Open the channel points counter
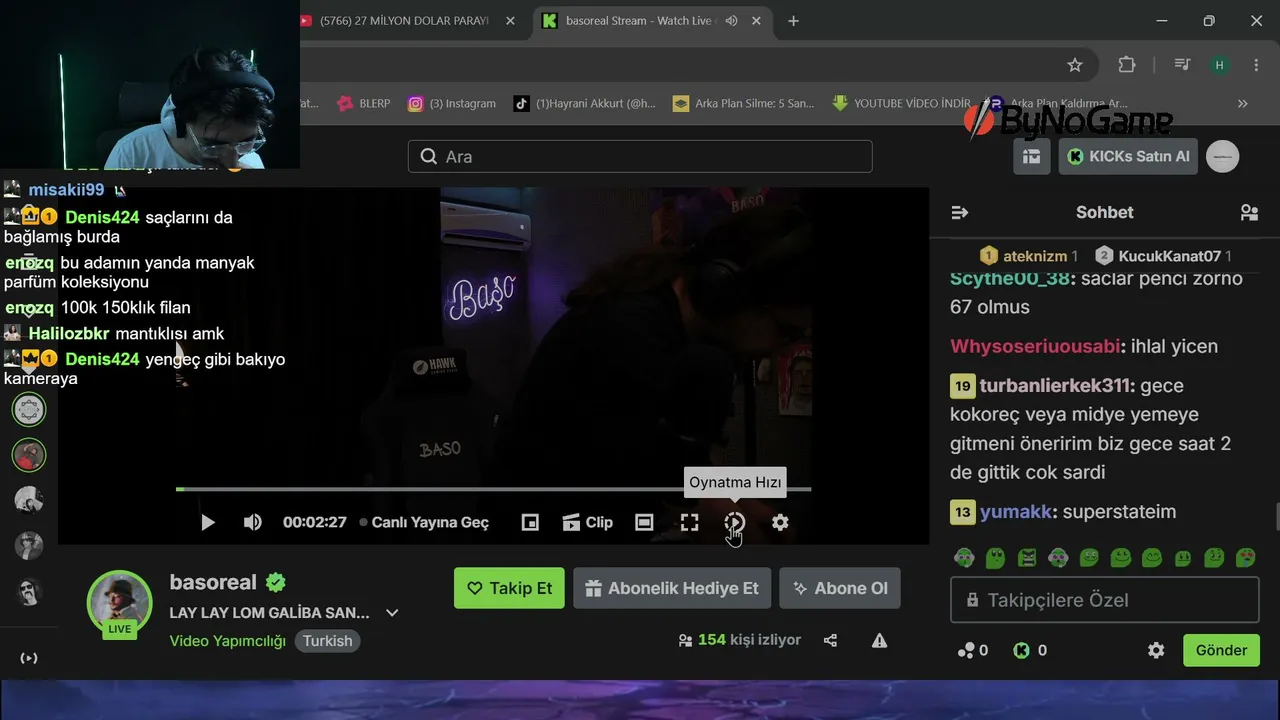1280x720 pixels. (973, 650)
